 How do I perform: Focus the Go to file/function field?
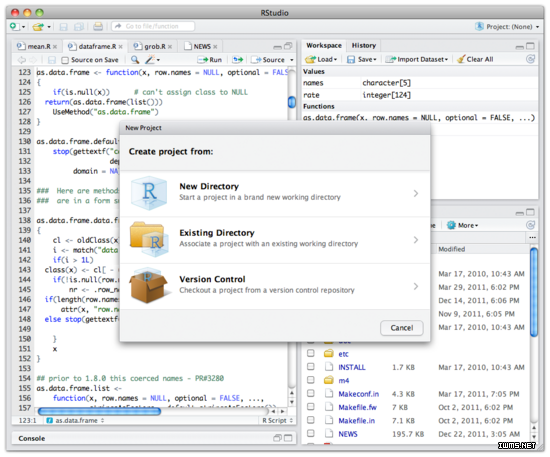point(153,26)
